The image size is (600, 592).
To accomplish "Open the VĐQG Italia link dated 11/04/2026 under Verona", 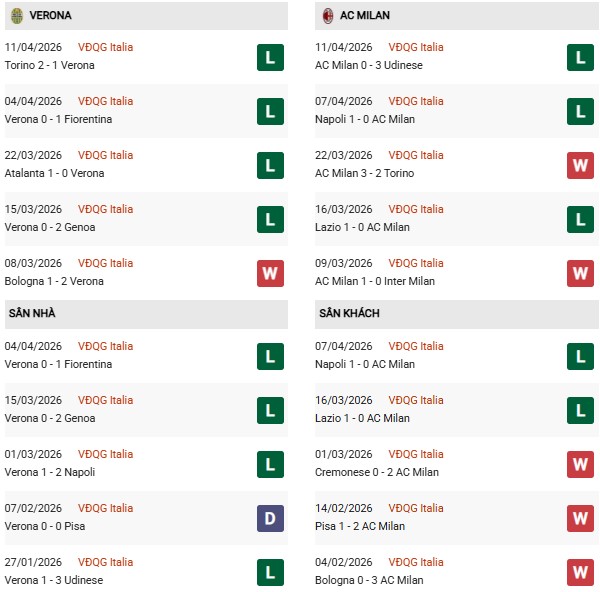I will point(105,47).
